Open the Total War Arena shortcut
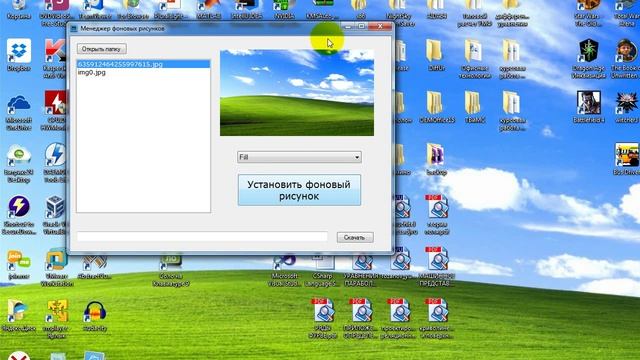 click(627, 12)
